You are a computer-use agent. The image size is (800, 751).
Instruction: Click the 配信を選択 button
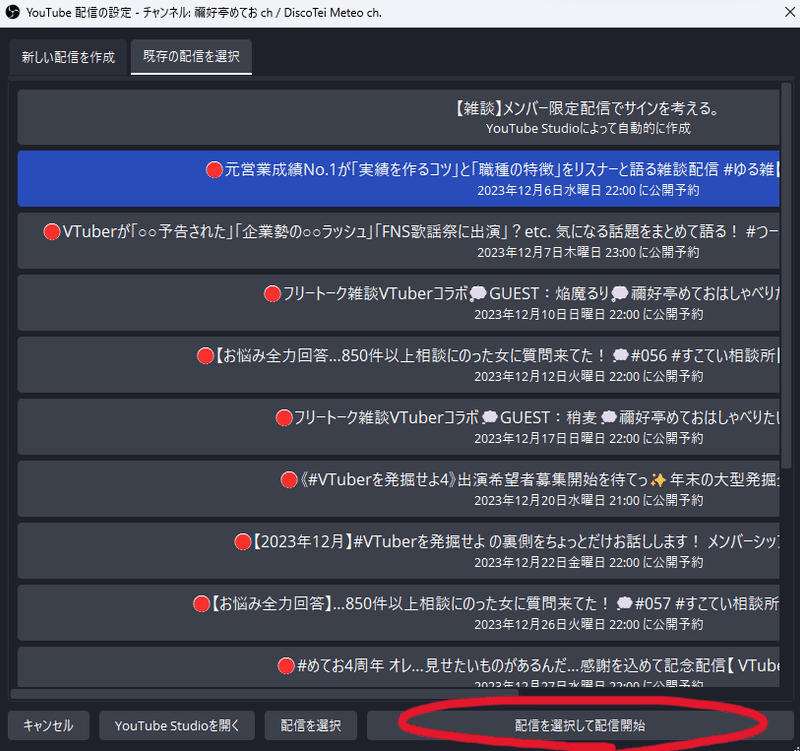(311, 725)
